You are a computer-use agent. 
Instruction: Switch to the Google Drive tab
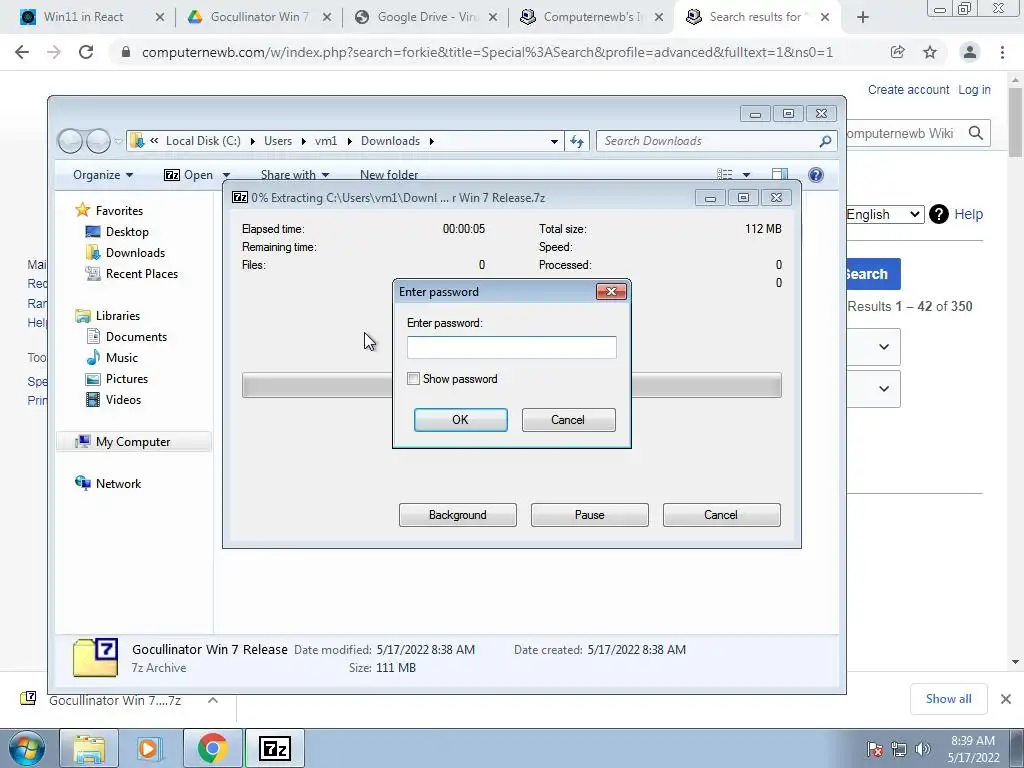426,17
